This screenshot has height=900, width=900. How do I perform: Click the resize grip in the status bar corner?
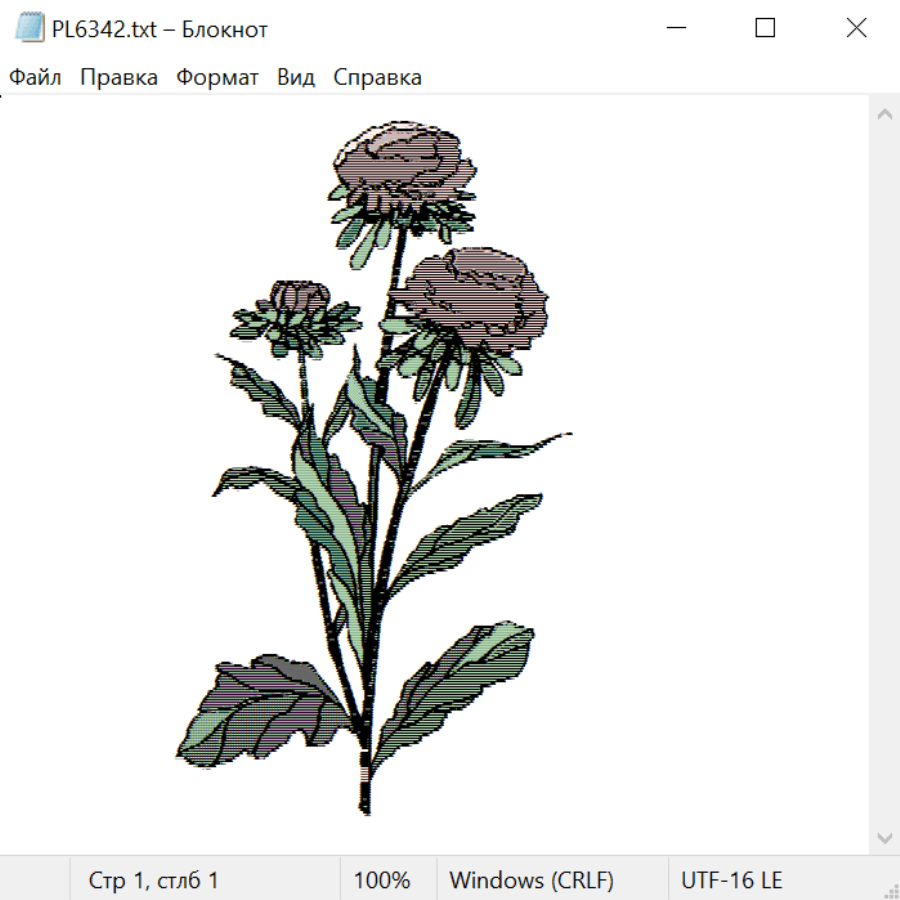tap(889, 889)
